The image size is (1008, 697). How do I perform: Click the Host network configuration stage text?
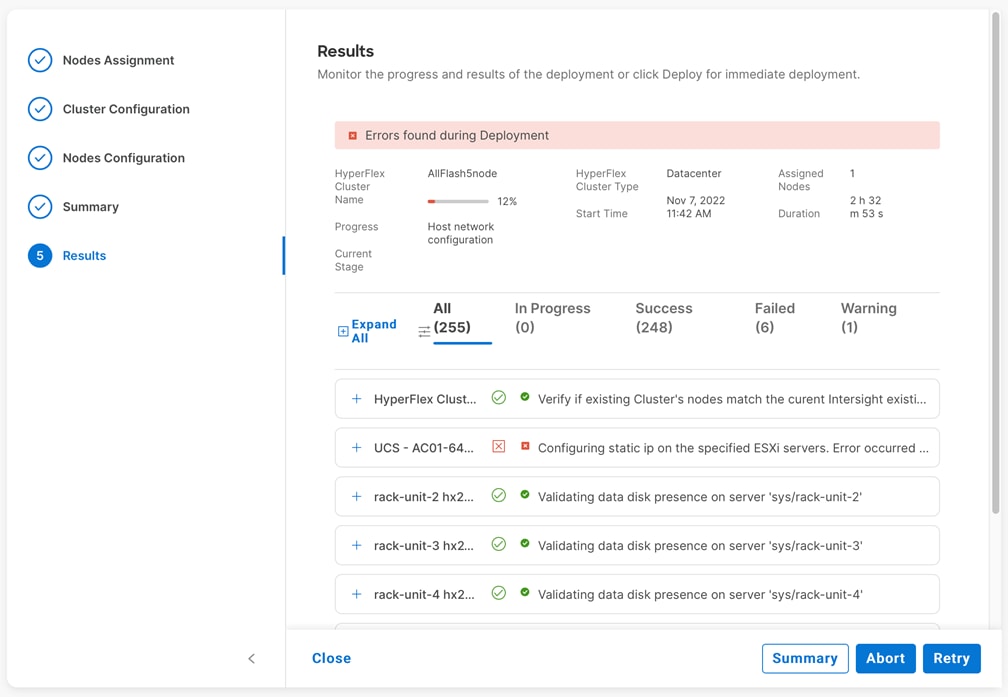coord(461,233)
